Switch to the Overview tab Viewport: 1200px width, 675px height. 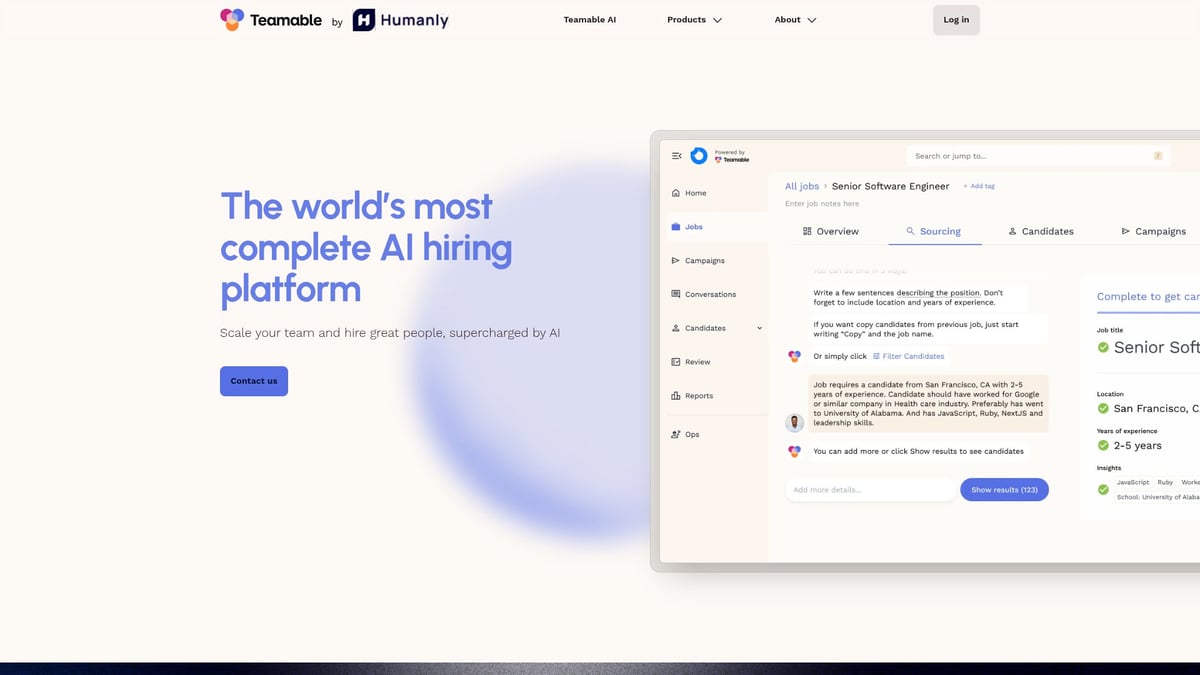[831, 231]
